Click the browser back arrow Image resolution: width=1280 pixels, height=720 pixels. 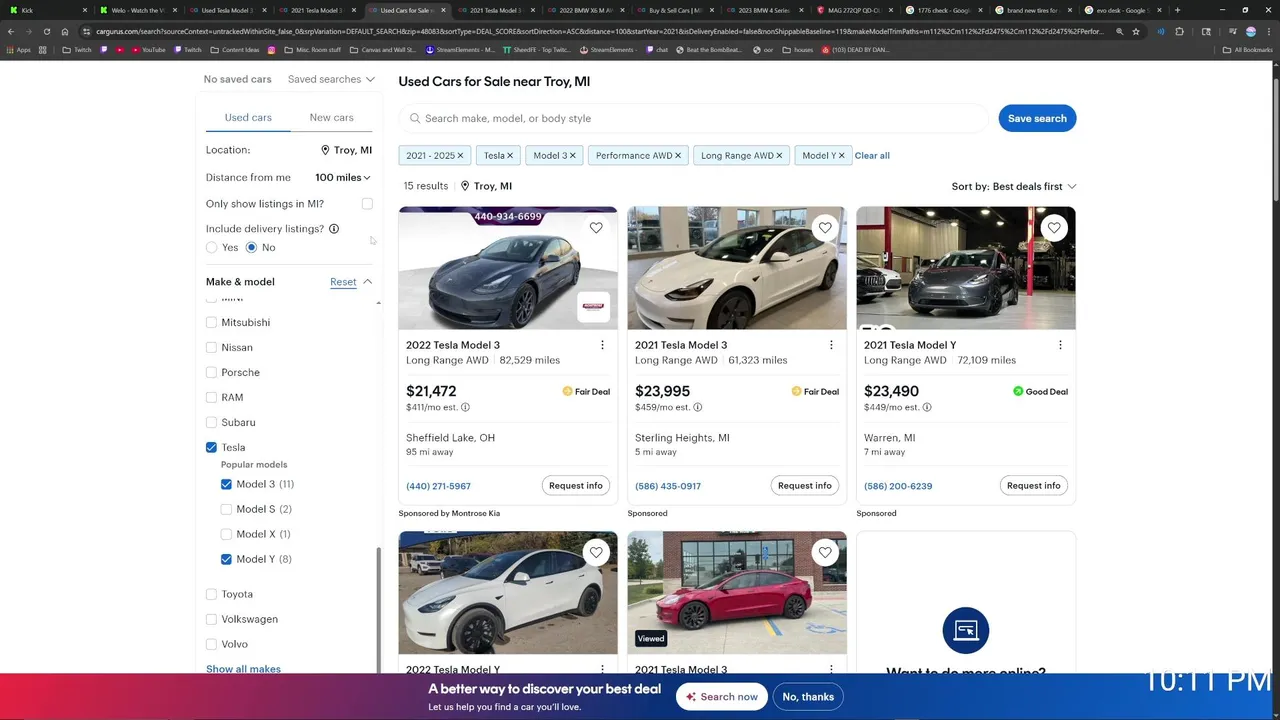point(11,31)
